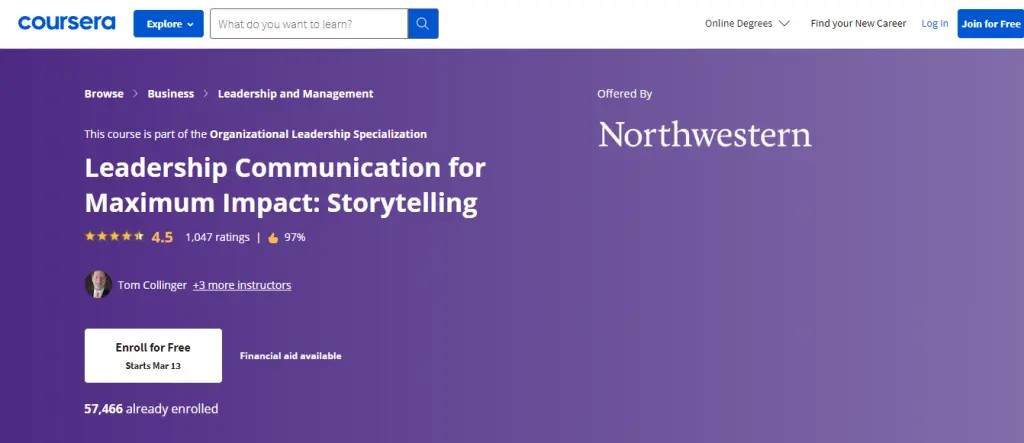Open Organizational Leadership Specialization link

coord(318,134)
